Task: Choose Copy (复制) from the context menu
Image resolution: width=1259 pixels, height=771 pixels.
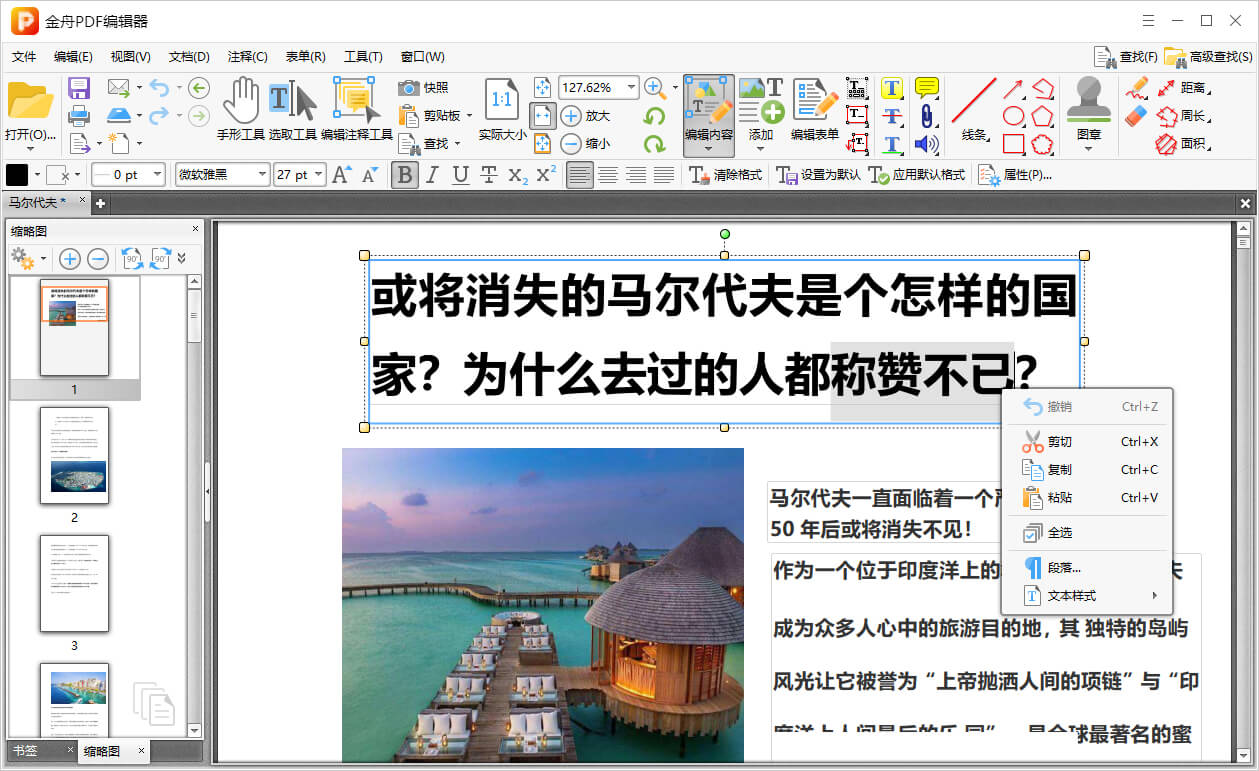Action: pos(1059,469)
